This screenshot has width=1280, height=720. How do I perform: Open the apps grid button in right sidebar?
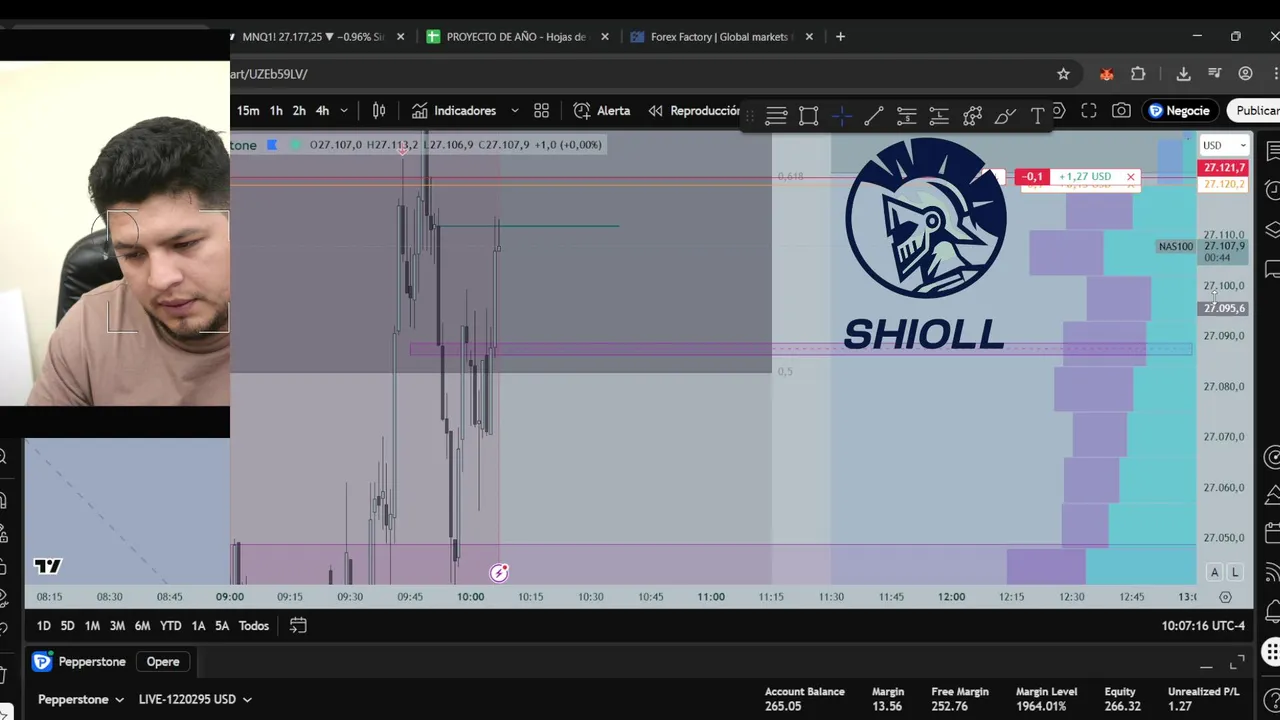coord(1271,652)
